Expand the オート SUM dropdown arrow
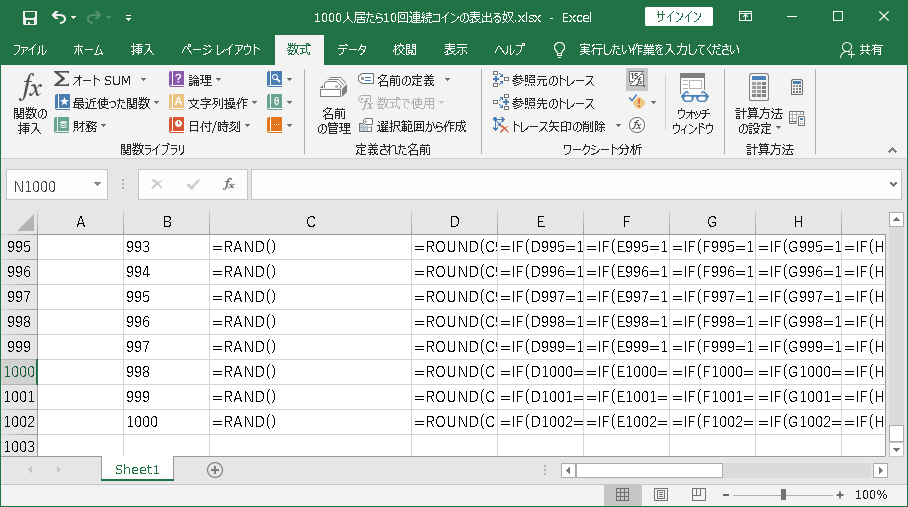Viewport: 908px width, 507px height. (143, 79)
